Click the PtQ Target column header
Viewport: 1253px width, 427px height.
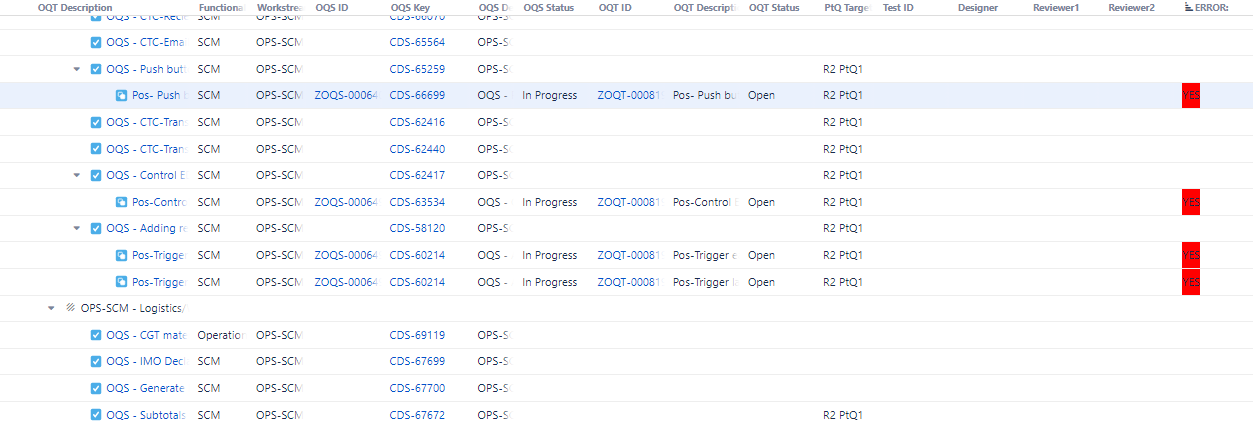(x=846, y=8)
